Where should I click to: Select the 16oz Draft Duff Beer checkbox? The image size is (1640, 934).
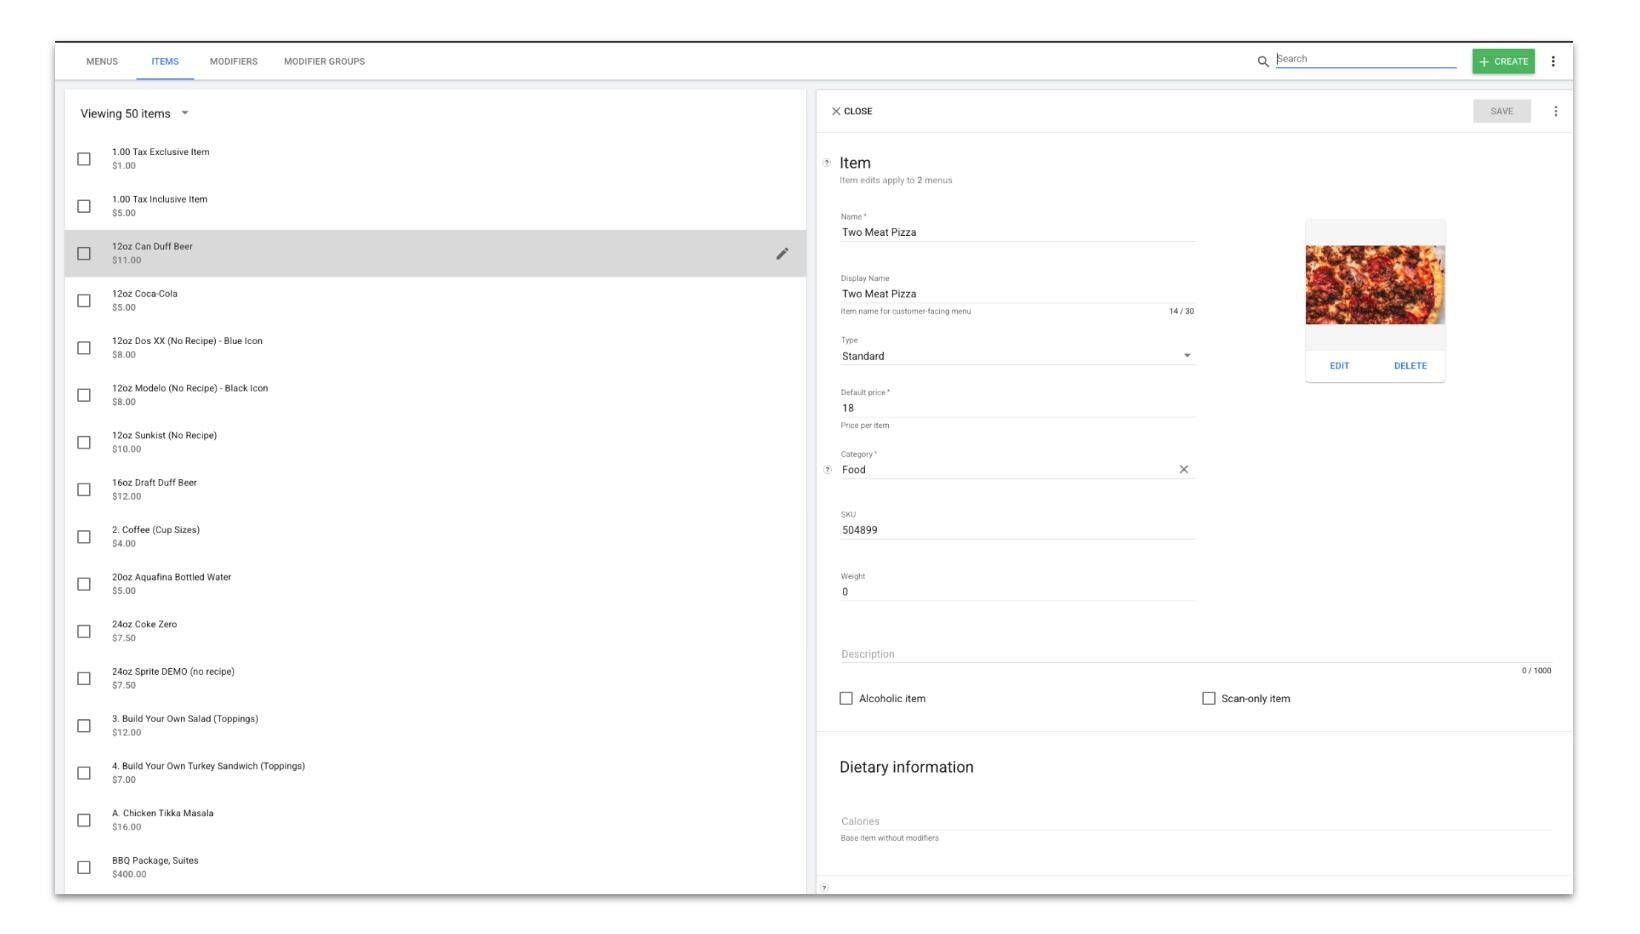pos(84,490)
